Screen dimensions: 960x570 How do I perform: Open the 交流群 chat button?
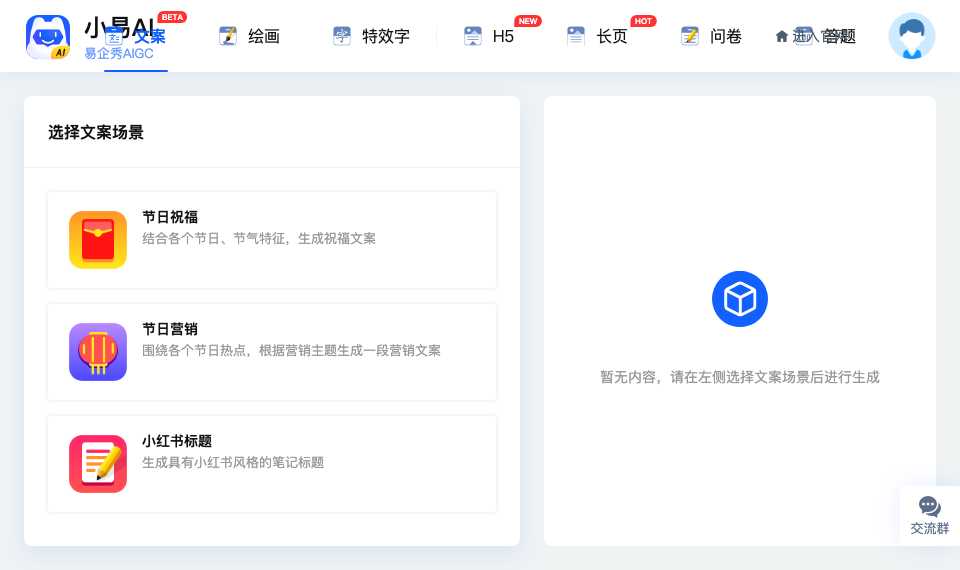pyautogui.click(x=929, y=516)
